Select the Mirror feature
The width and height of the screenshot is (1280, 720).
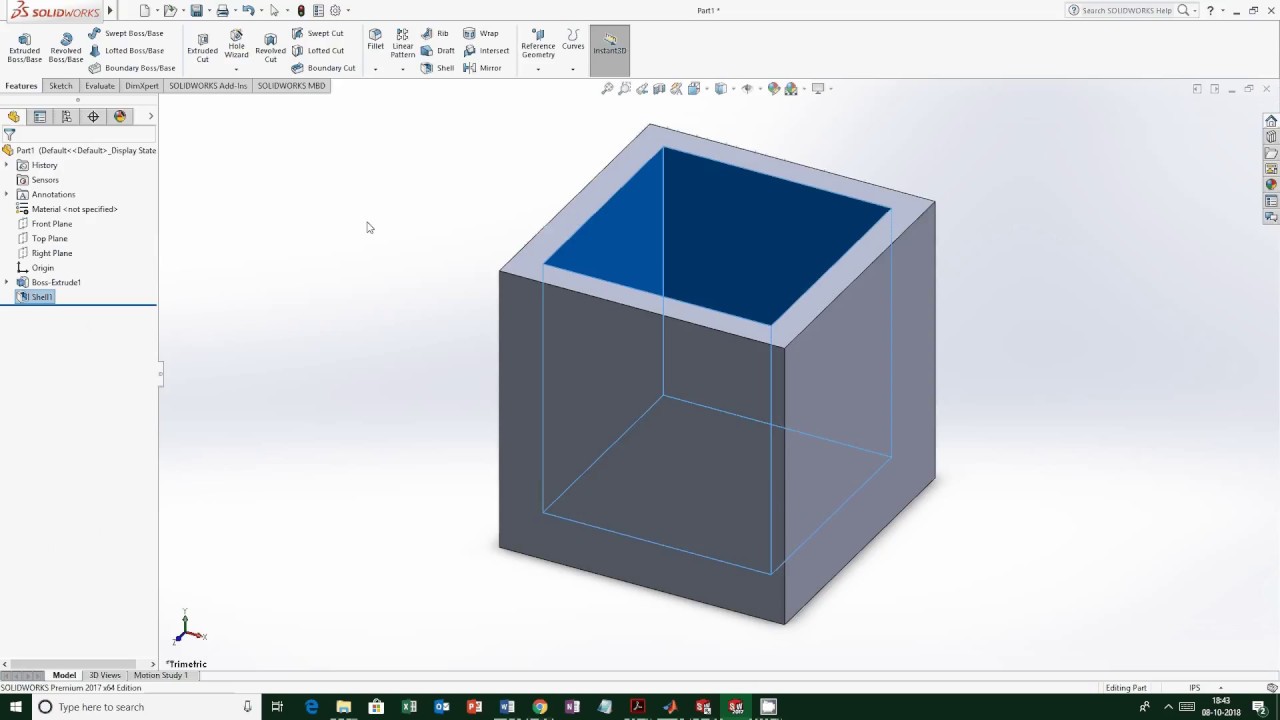[x=482, y=68]
